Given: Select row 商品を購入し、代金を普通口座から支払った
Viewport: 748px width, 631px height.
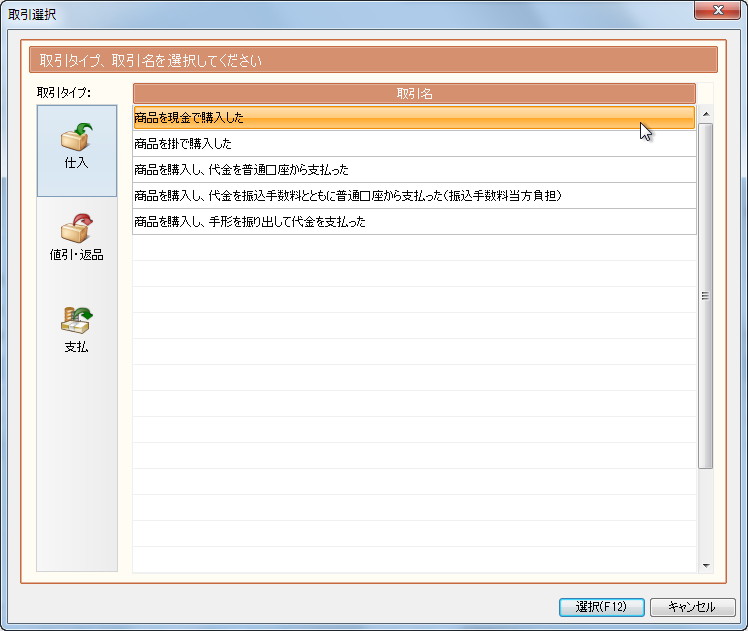Looking at the screenshot, I should 414,170.
